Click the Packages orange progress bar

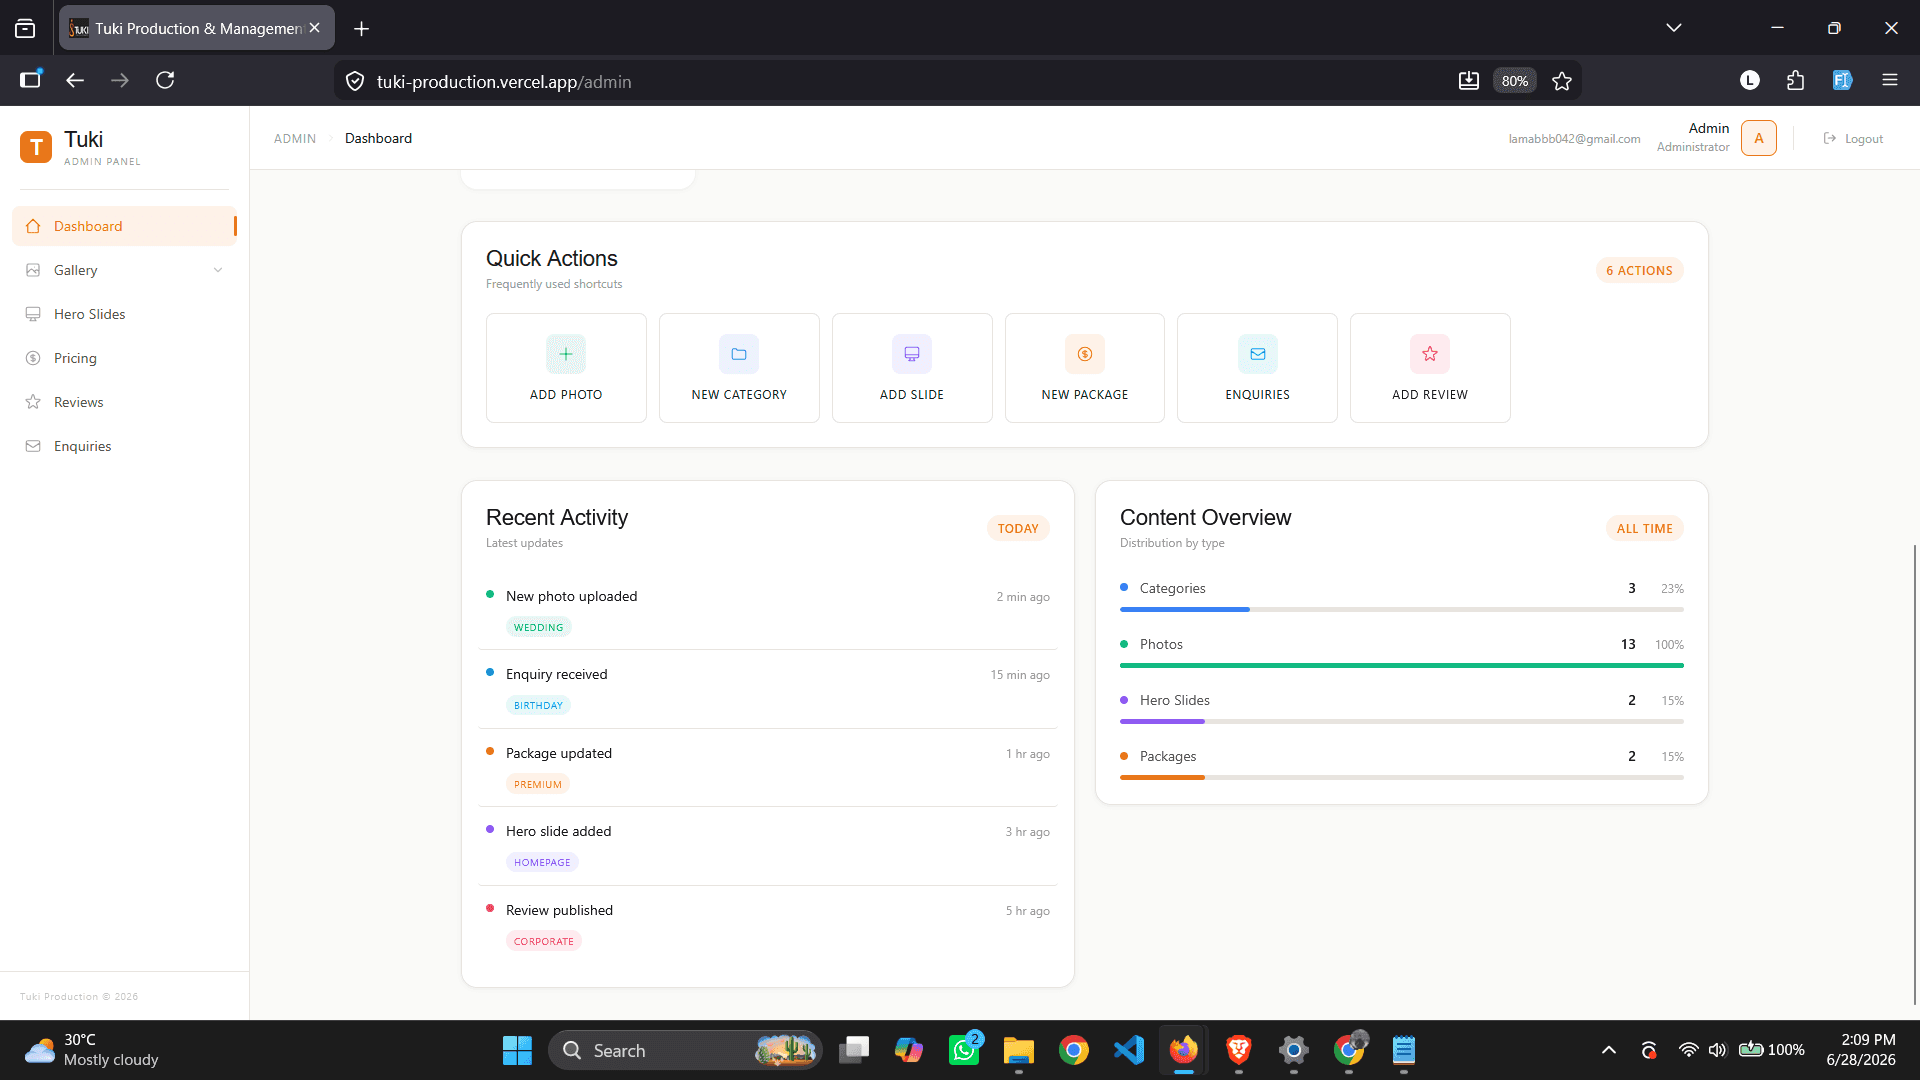[x=1162, y=777]
